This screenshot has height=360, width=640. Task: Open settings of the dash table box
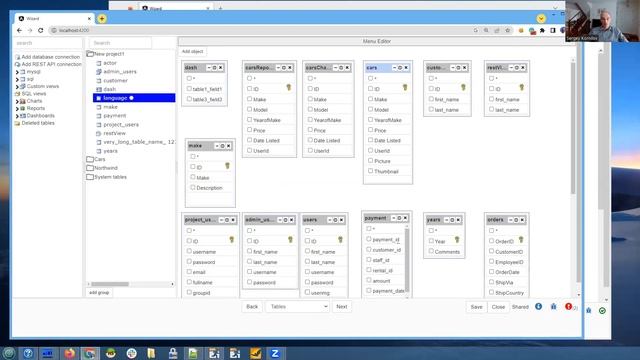click(x=215, y=68)
